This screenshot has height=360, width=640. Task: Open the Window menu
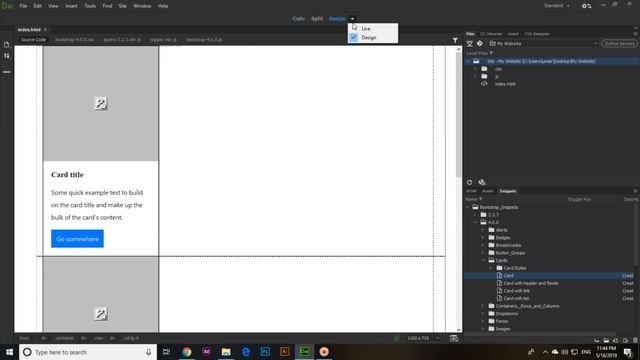coord(142,6)
